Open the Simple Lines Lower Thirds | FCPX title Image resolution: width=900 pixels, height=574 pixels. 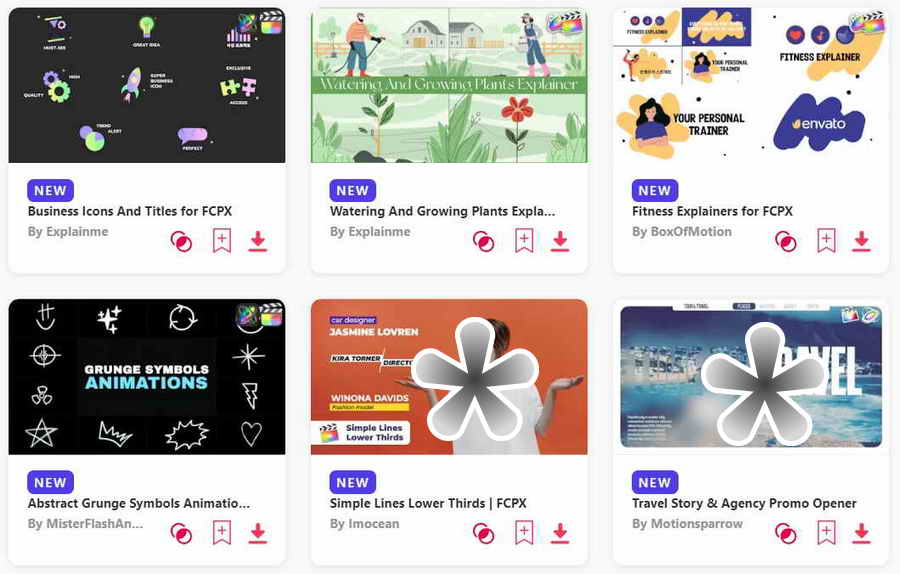pyautogui.click(x=428, y=503)
